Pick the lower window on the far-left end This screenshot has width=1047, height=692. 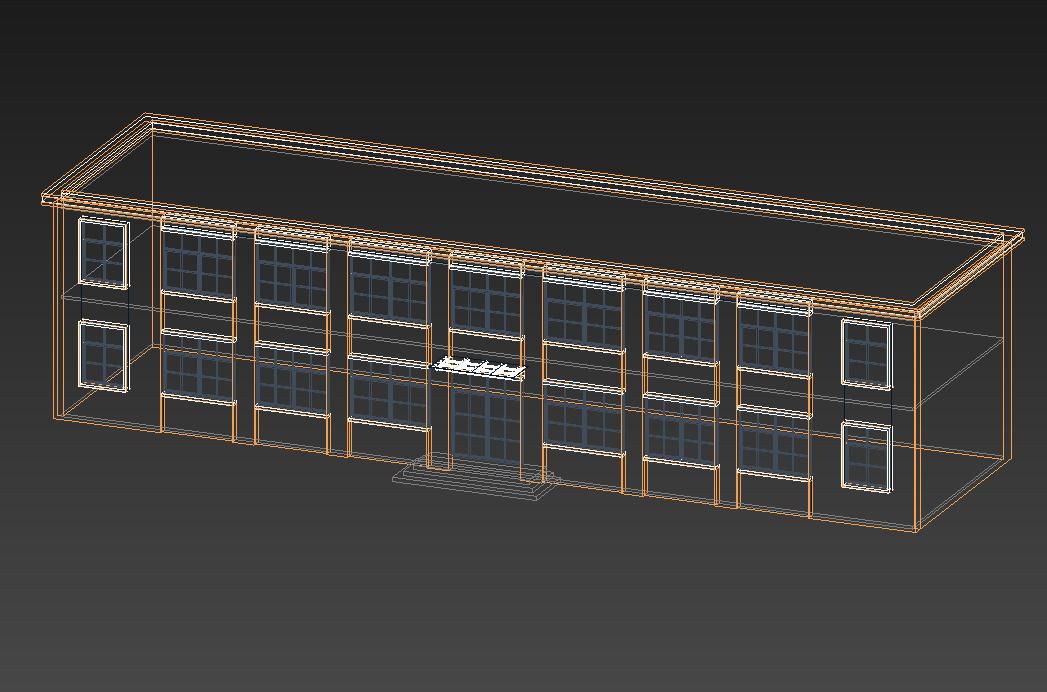point(102,355)
